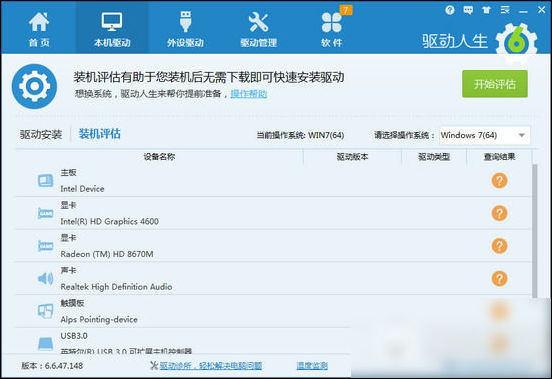This screenshot has height=379, width=552.
Task: Select Realtek High Definition Audio text
Action: pos(116,287)
